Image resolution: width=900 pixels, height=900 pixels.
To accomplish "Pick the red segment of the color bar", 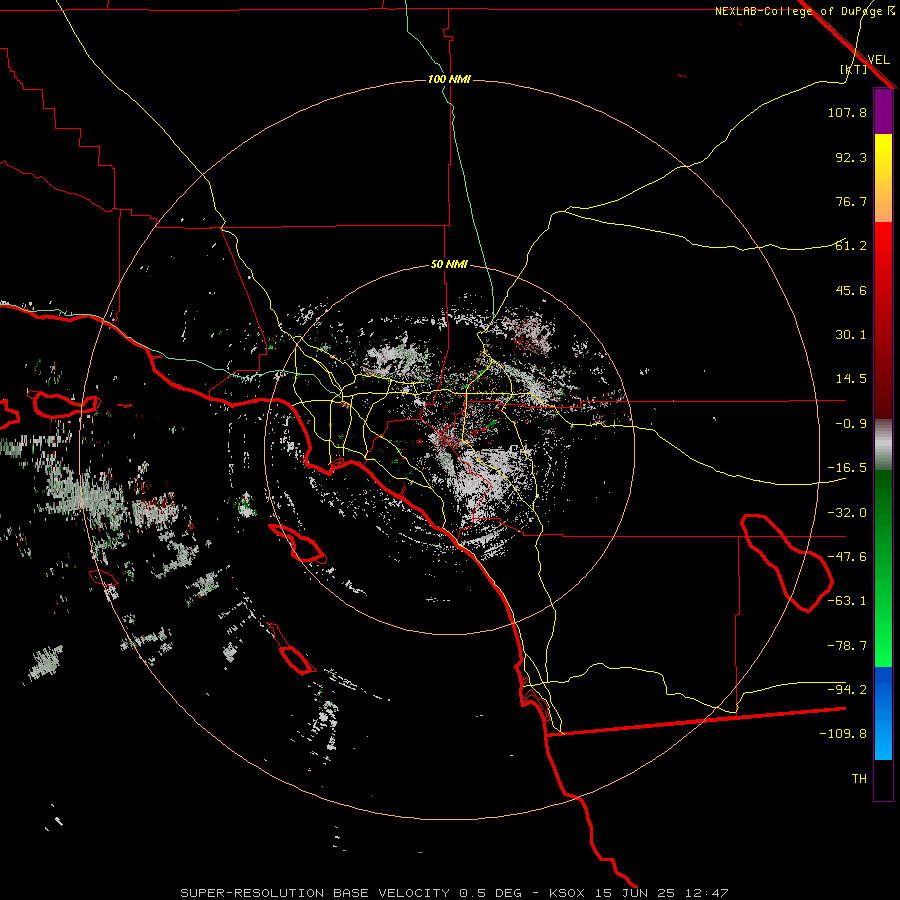I will 883,320.
